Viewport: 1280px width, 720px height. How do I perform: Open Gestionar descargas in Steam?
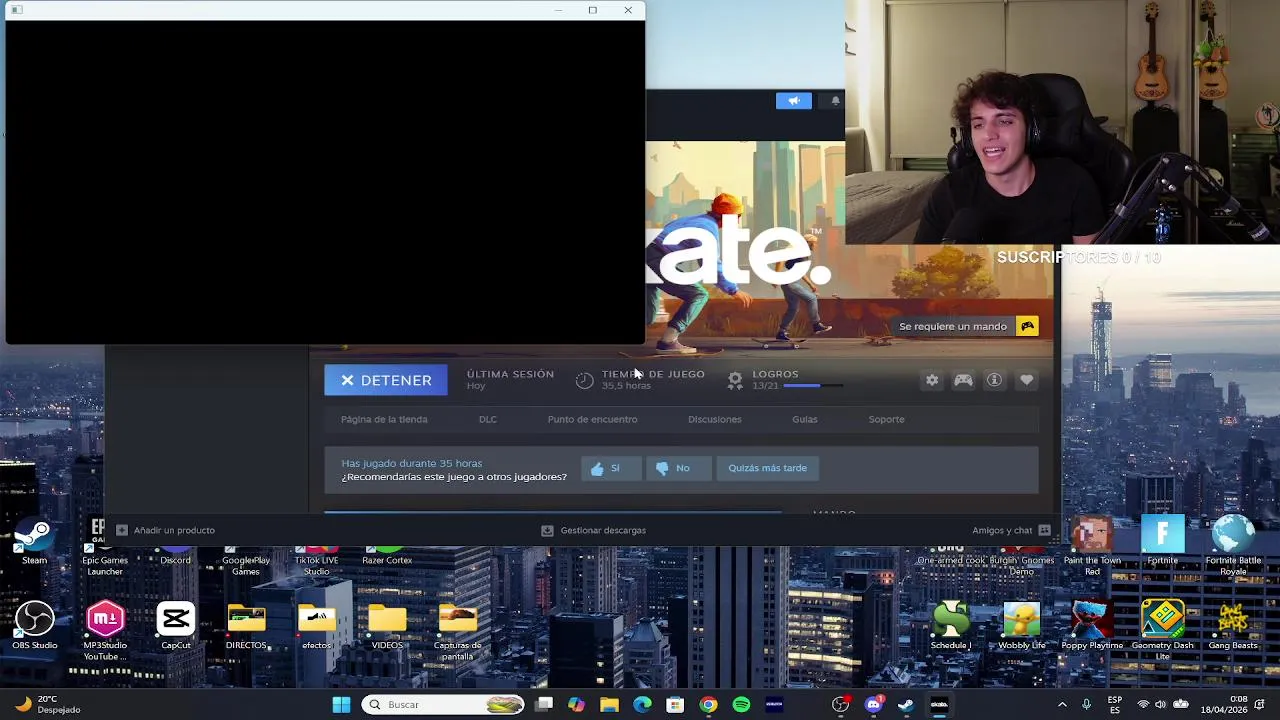coord(594,530)
